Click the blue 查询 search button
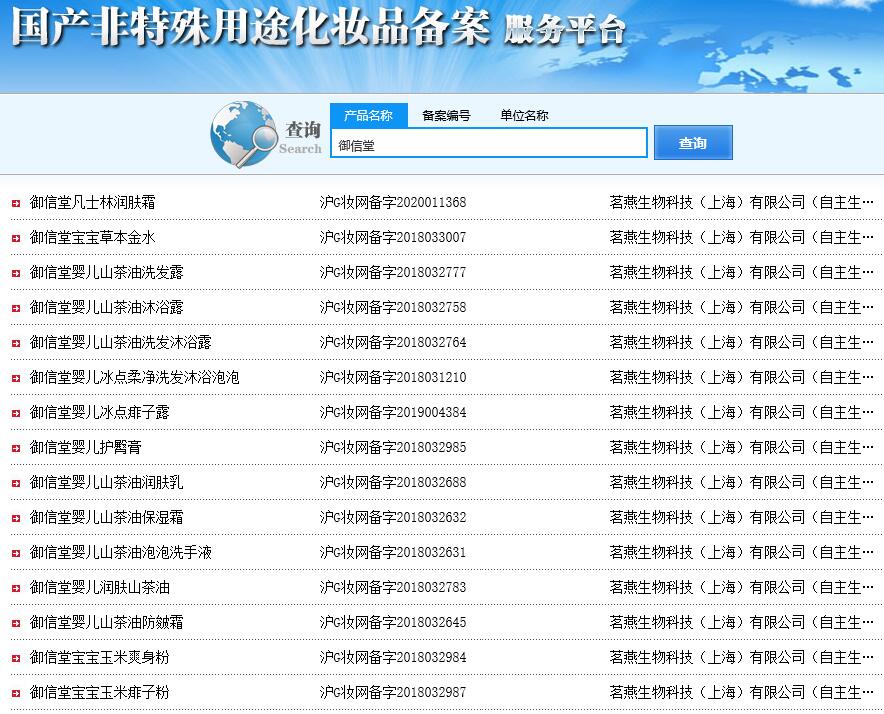The width and height of the screenshot is (884, 714). 693,143
